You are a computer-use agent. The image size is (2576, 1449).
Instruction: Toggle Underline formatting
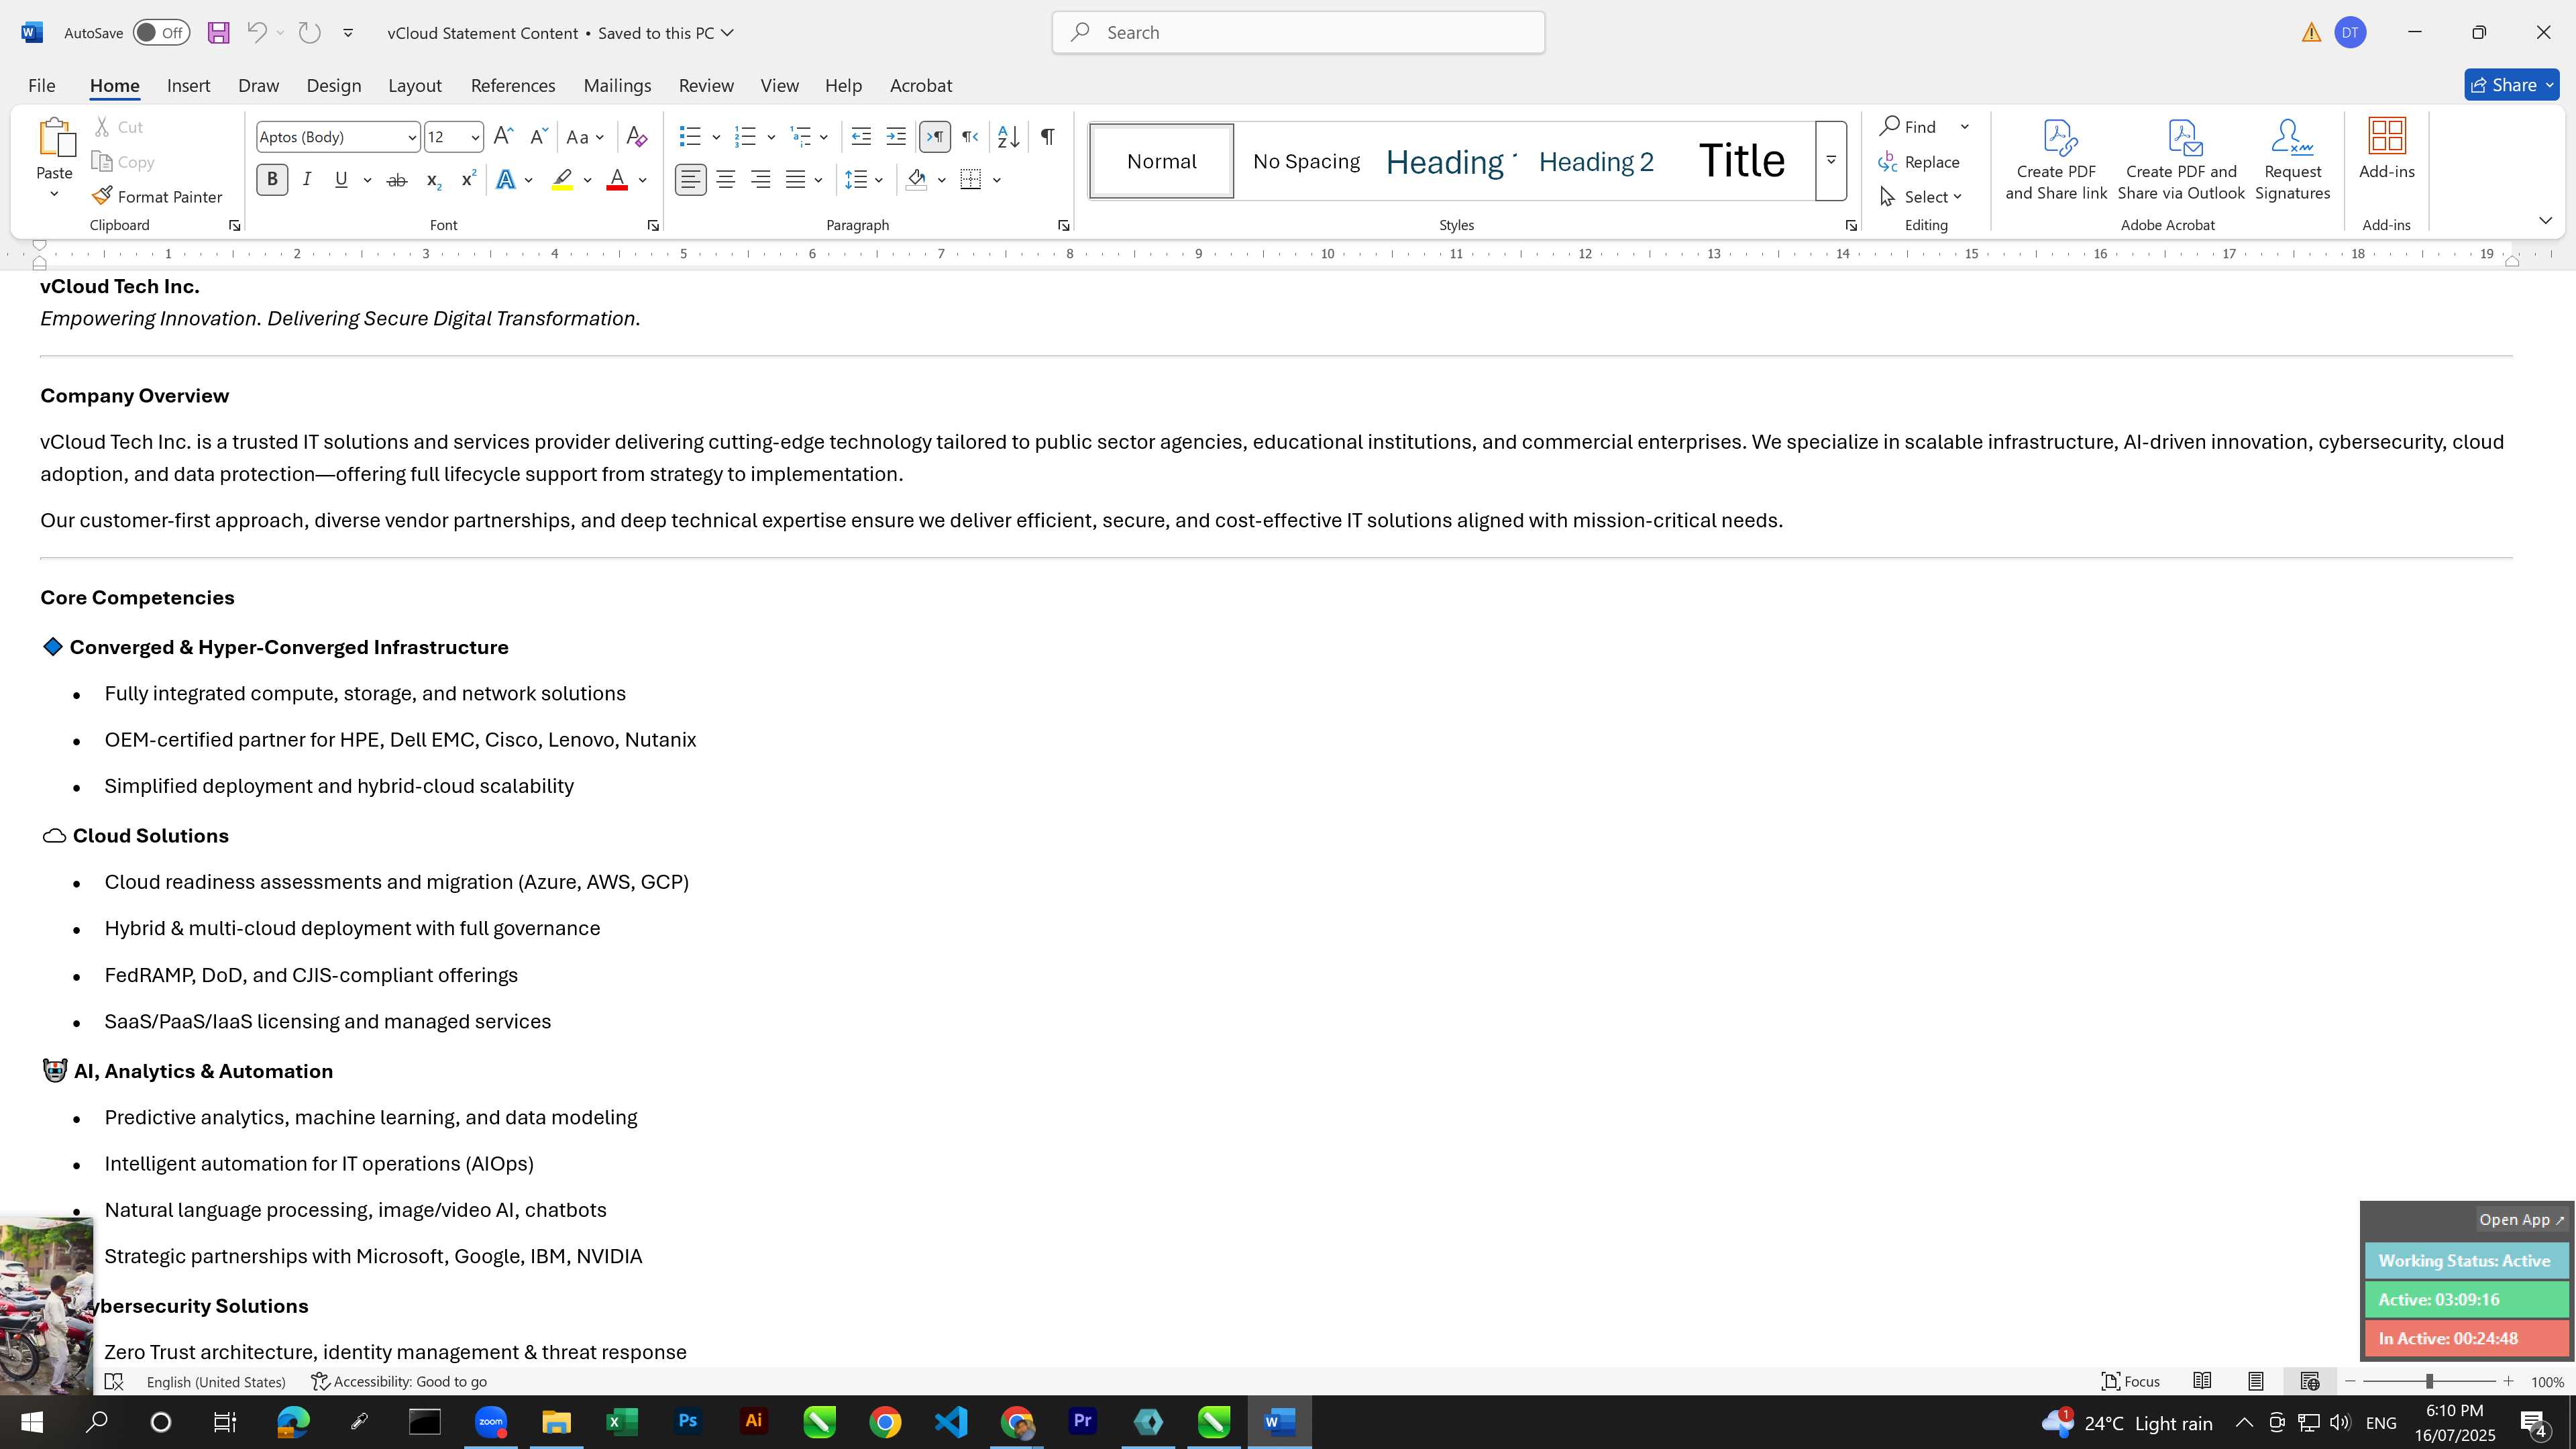click(x=341, y=180)
